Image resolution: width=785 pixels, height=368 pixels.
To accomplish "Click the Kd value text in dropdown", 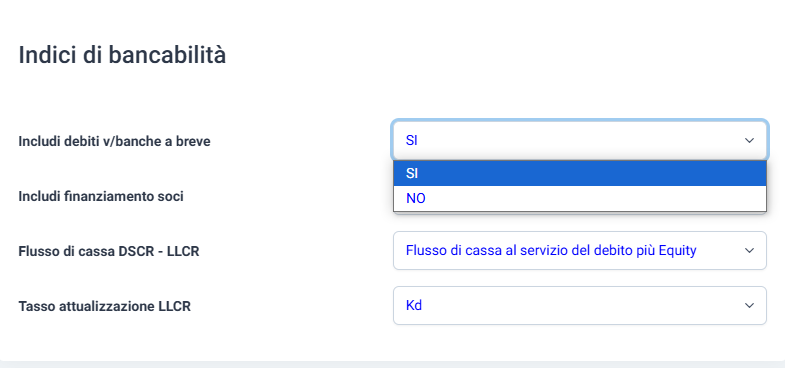I will (414, 305).
